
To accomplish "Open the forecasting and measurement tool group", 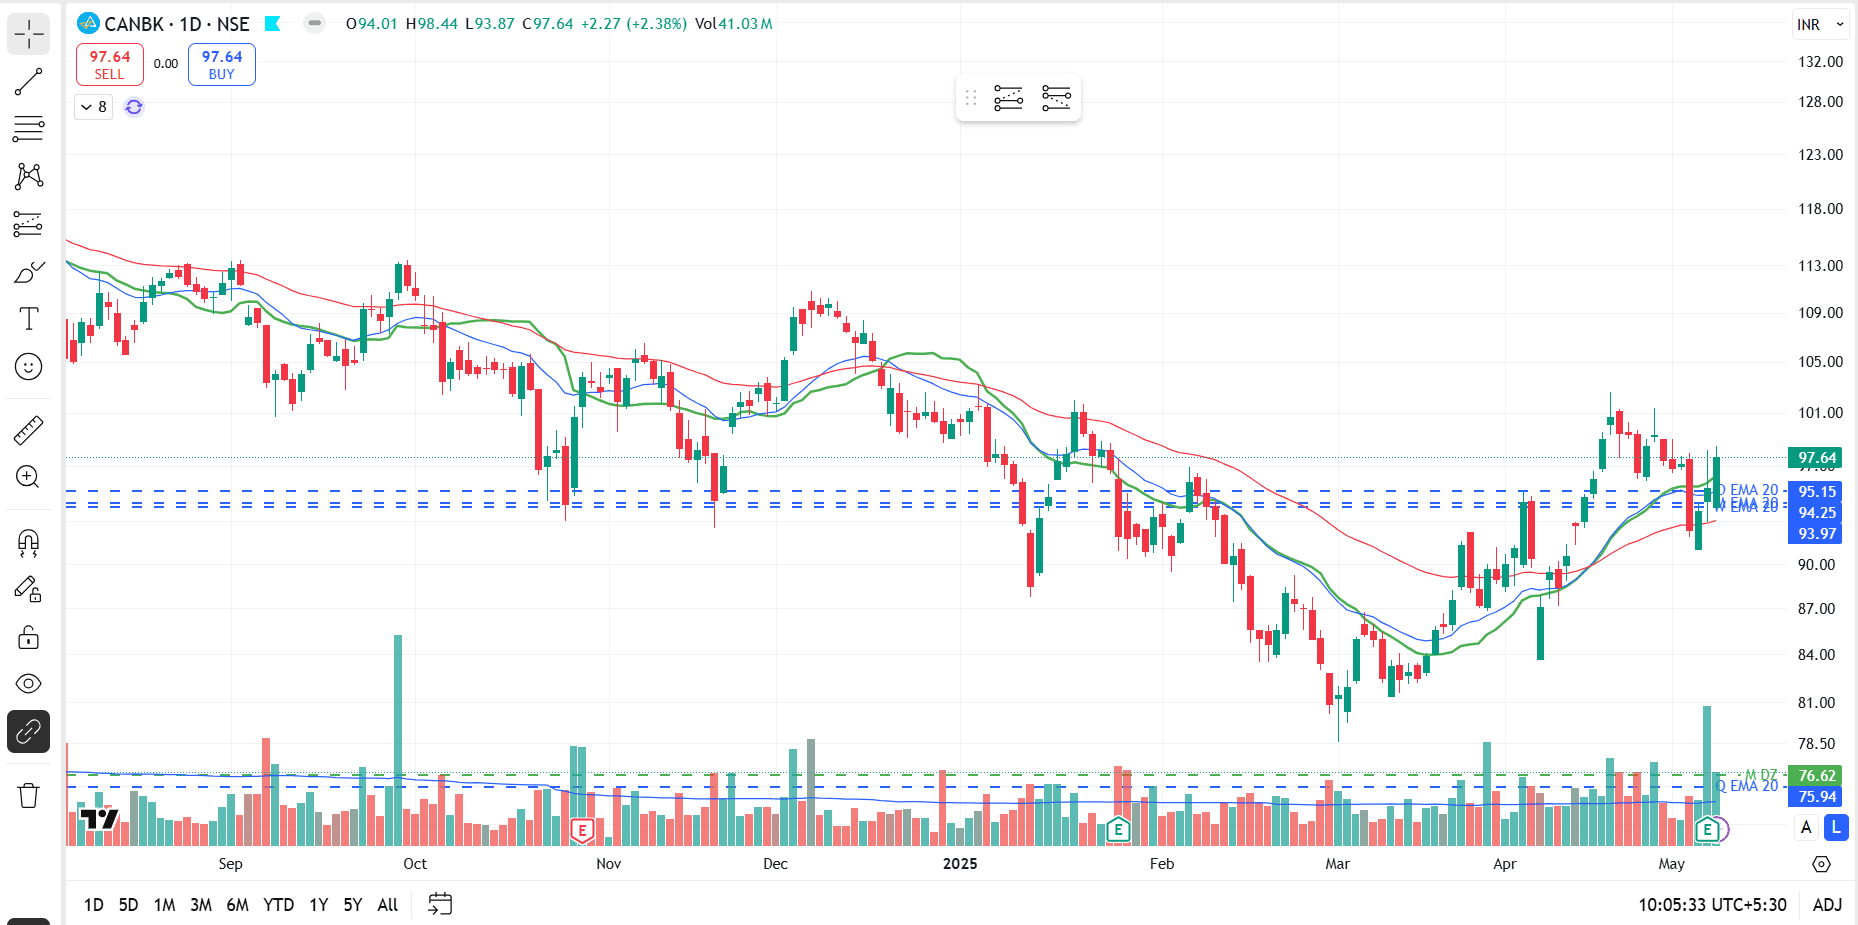I will tap(29, 224).
